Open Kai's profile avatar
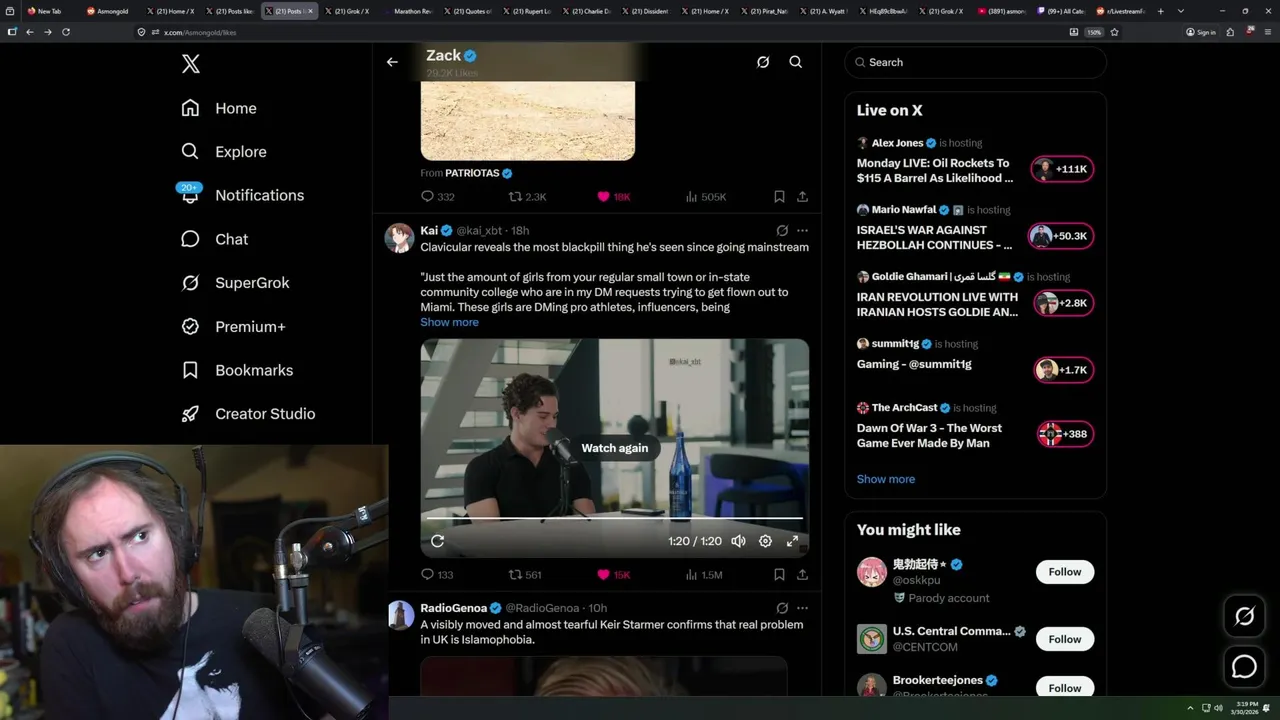Image resolution: width=1280 pixels, height=720 pixels. tap(400, 238)
